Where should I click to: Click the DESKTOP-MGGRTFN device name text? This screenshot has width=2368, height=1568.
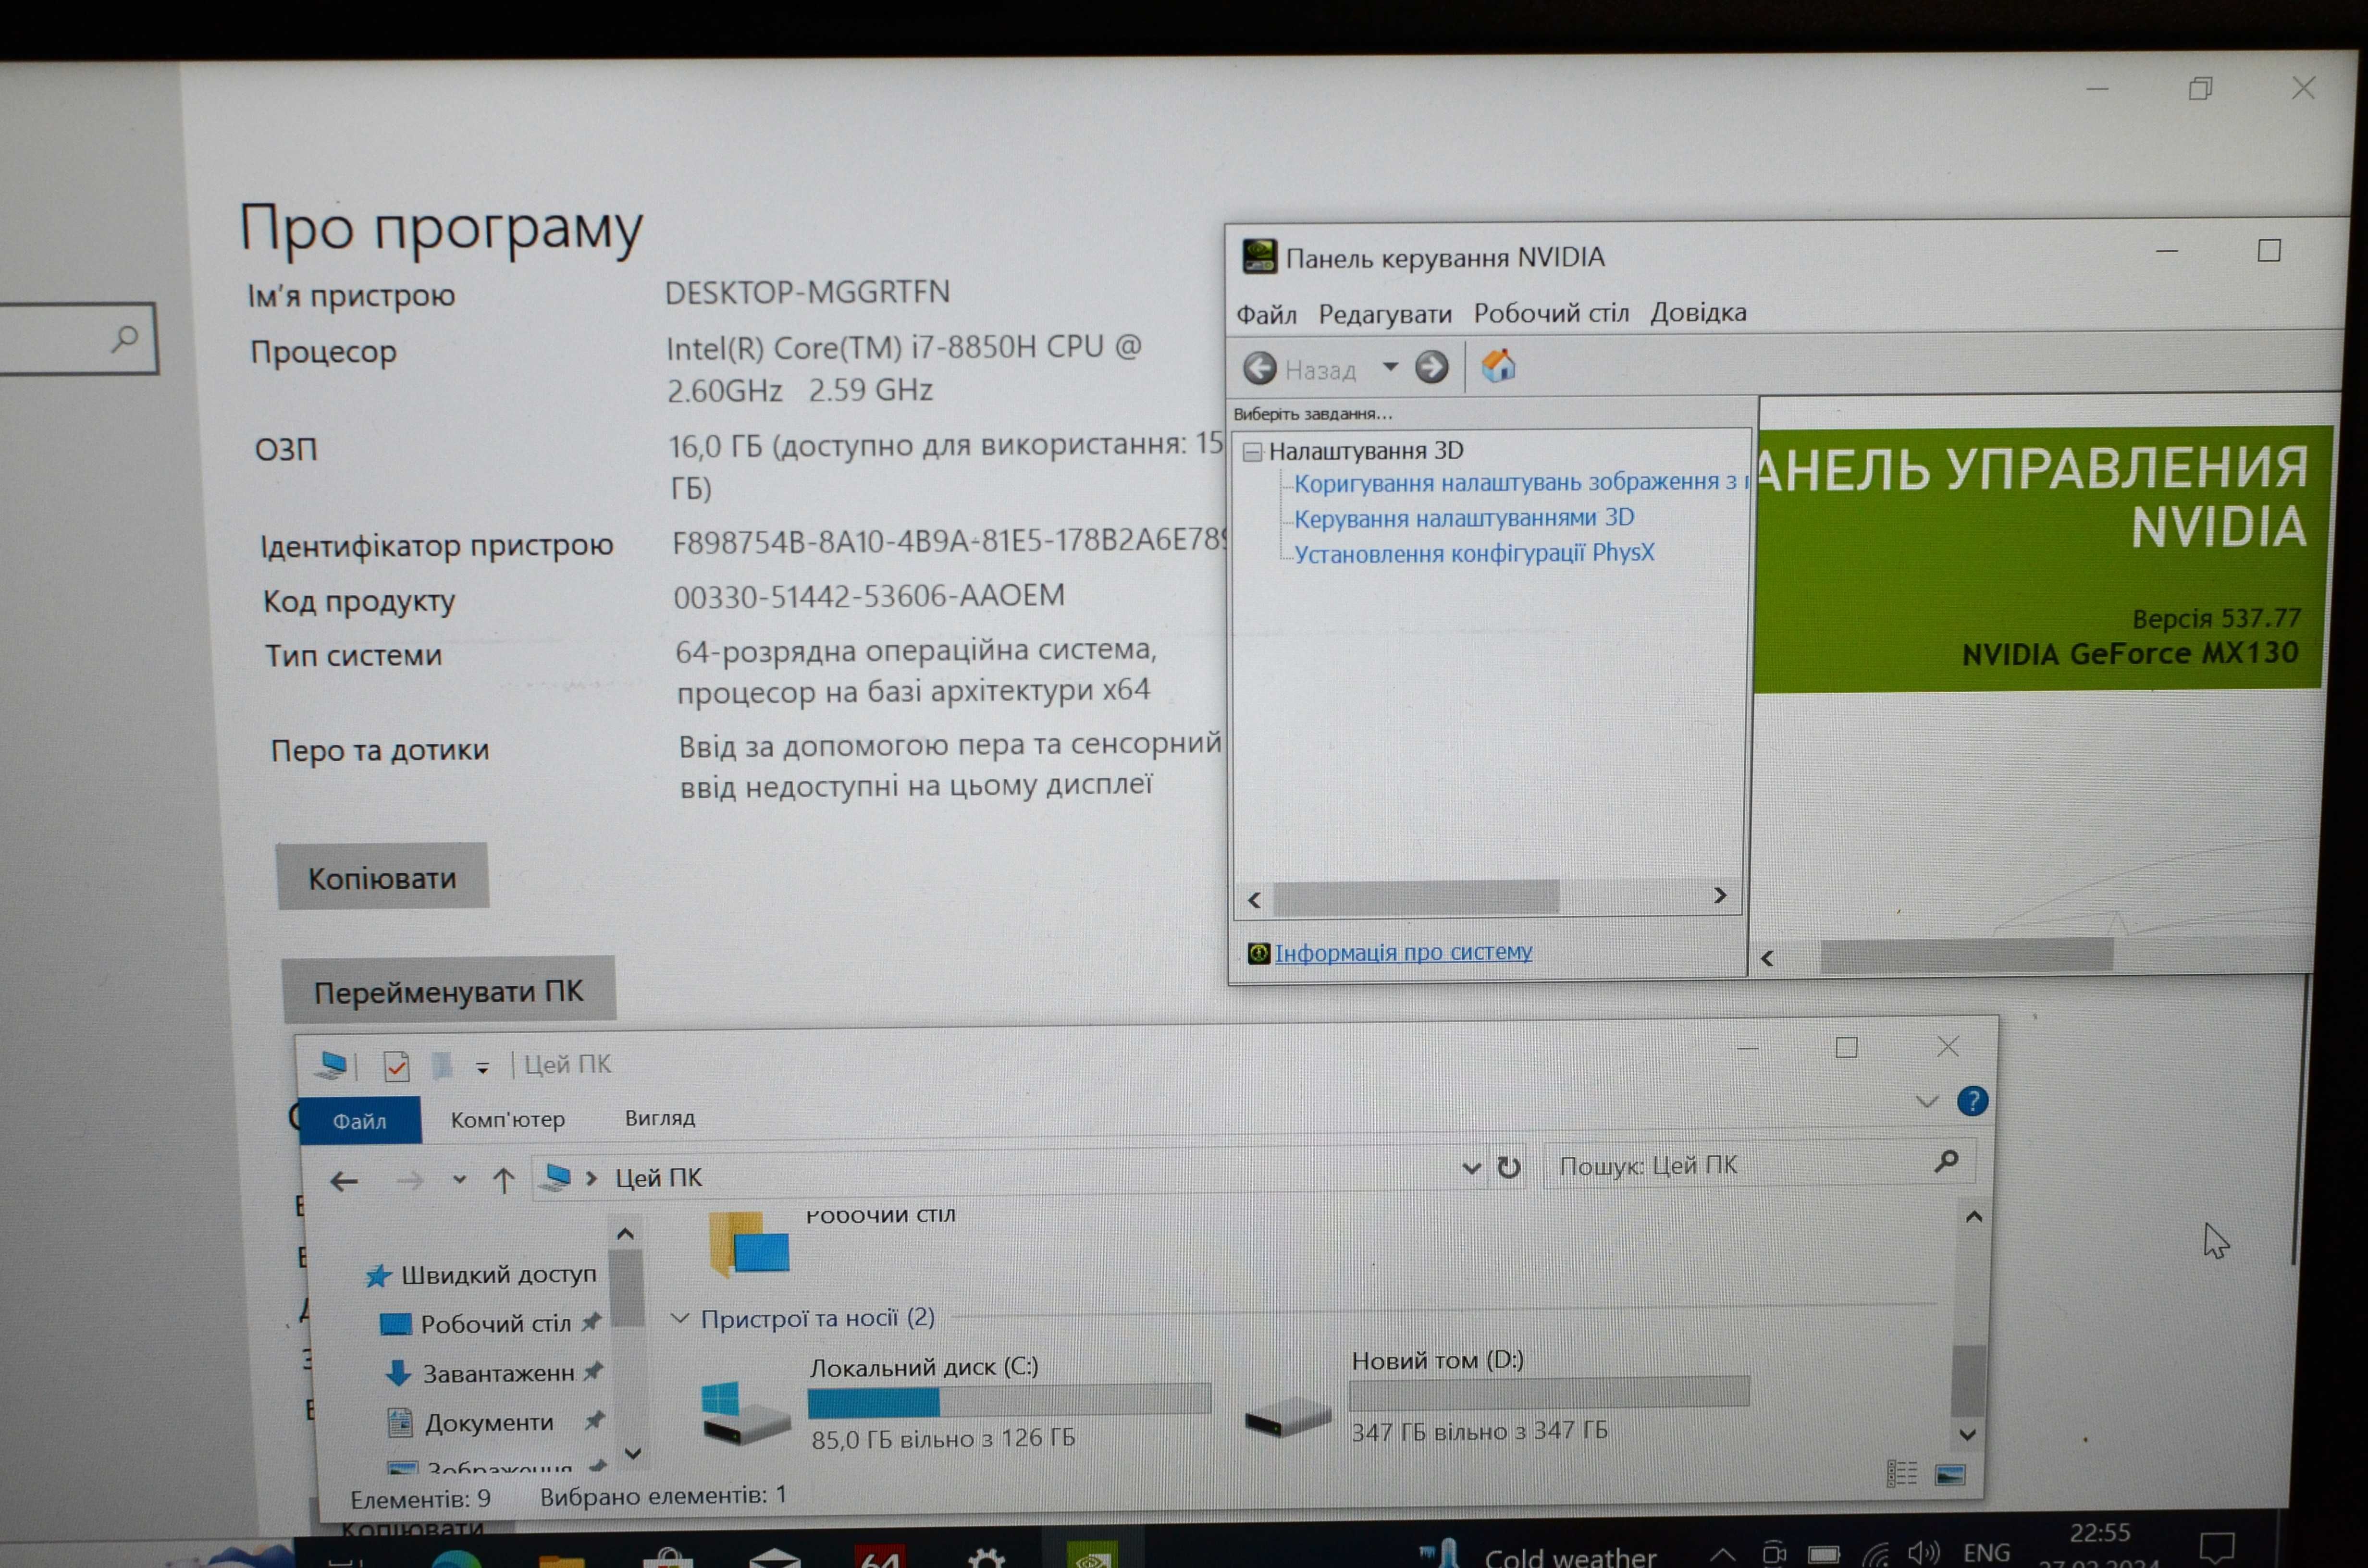pyautogui.click(x=807, y=292)
